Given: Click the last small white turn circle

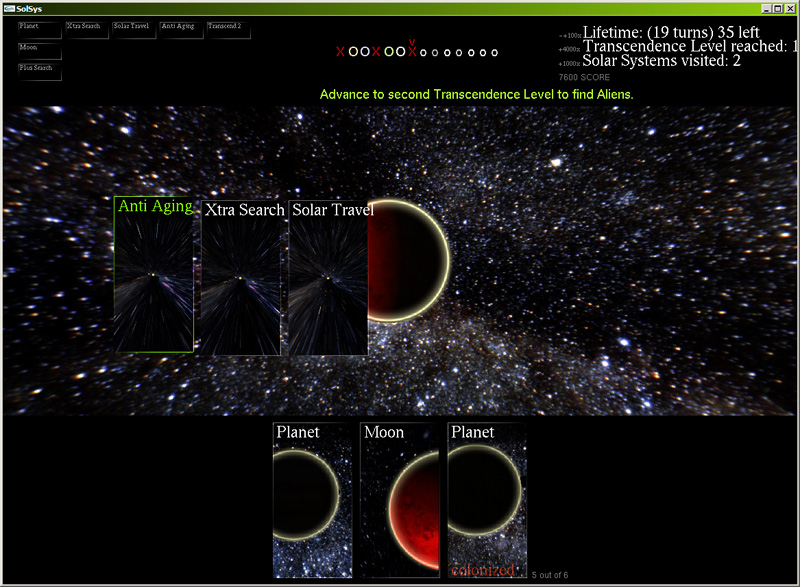Looking at the screenshot, I should pyautogui.click(x=494, y=52).
